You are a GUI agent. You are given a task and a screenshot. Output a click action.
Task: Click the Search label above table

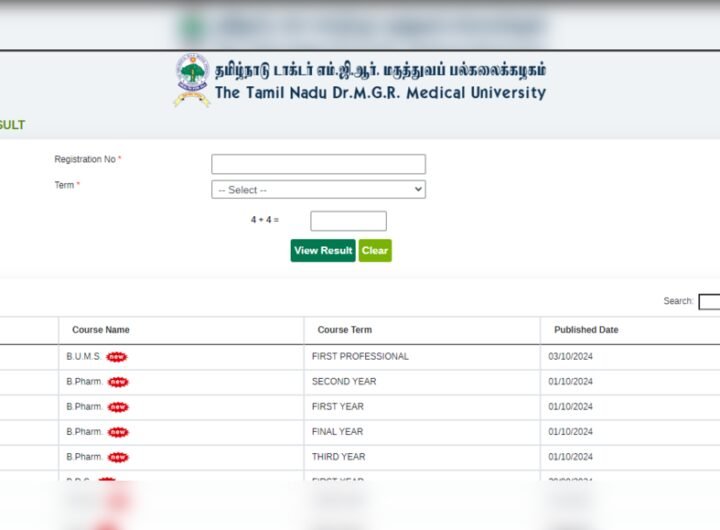[x=678, y=301]
